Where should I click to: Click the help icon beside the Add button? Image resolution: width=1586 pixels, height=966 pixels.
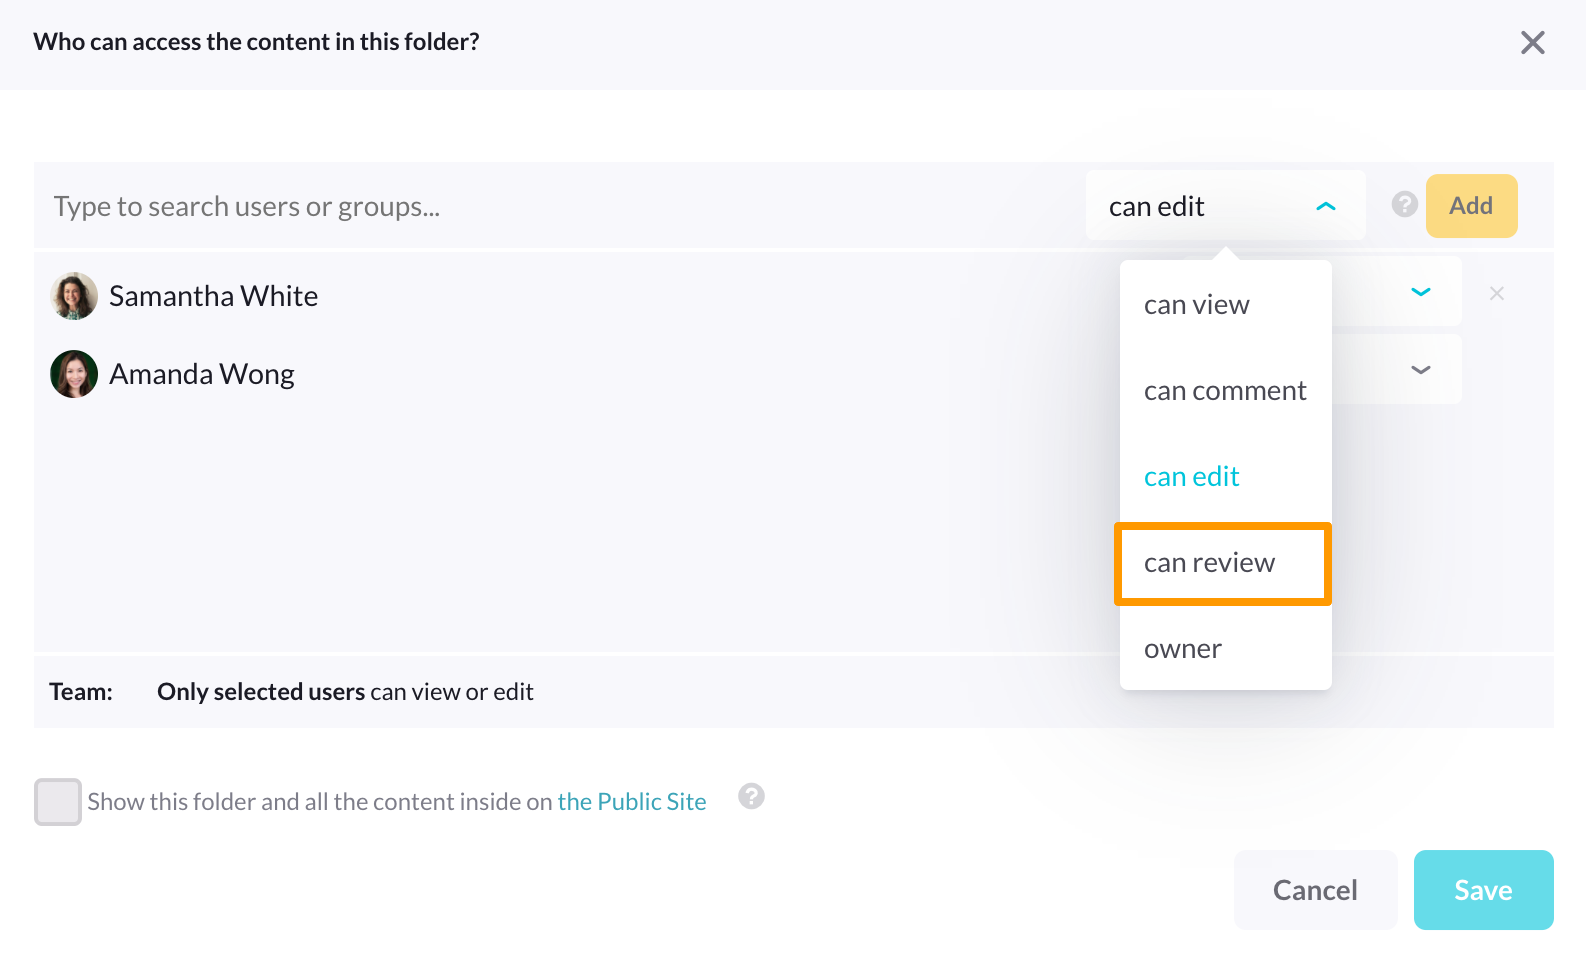point(1404,205)
